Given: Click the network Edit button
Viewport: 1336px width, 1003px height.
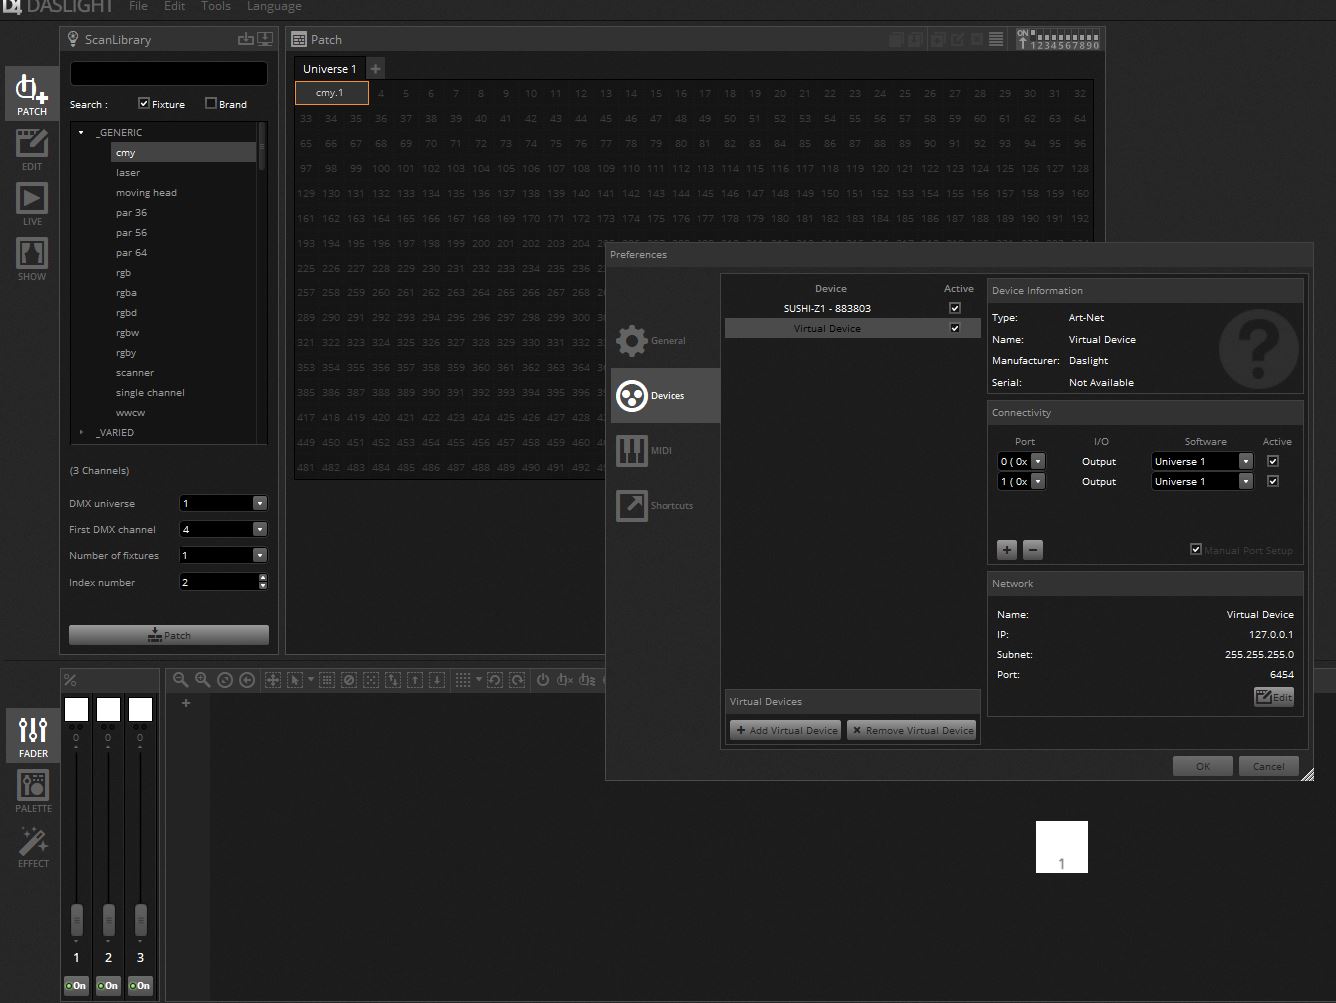Looking at the screenshot, I should point(1274,697).
